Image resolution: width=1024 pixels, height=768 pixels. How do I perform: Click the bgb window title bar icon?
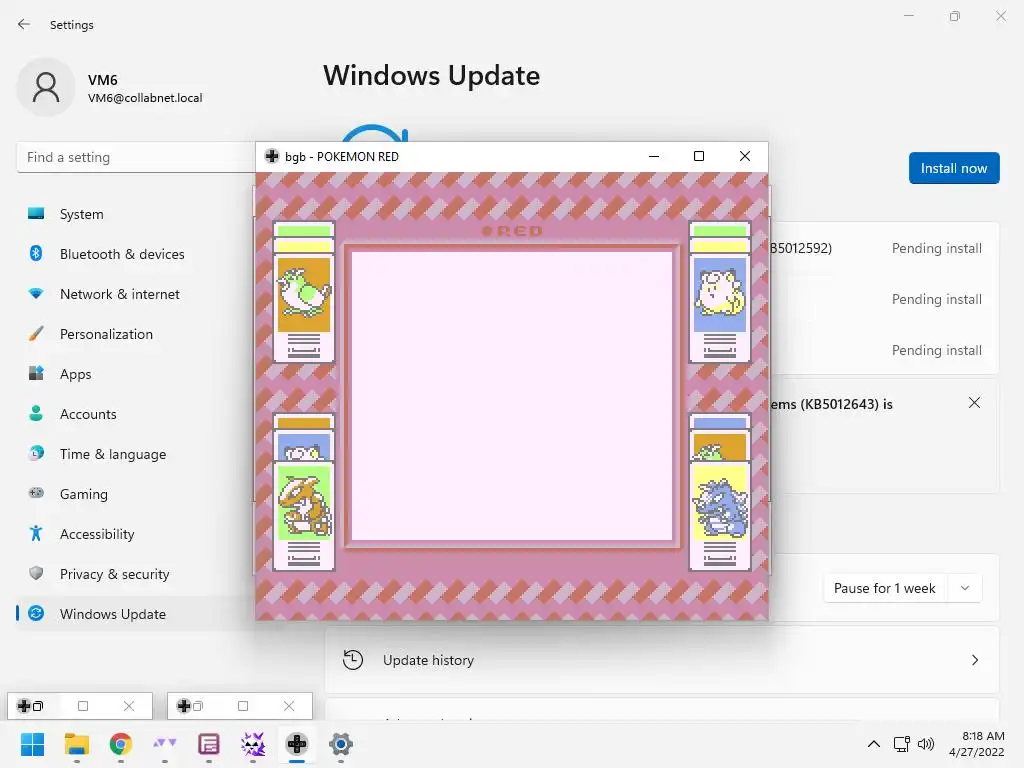pyautogui.click(x=272, y=156)
